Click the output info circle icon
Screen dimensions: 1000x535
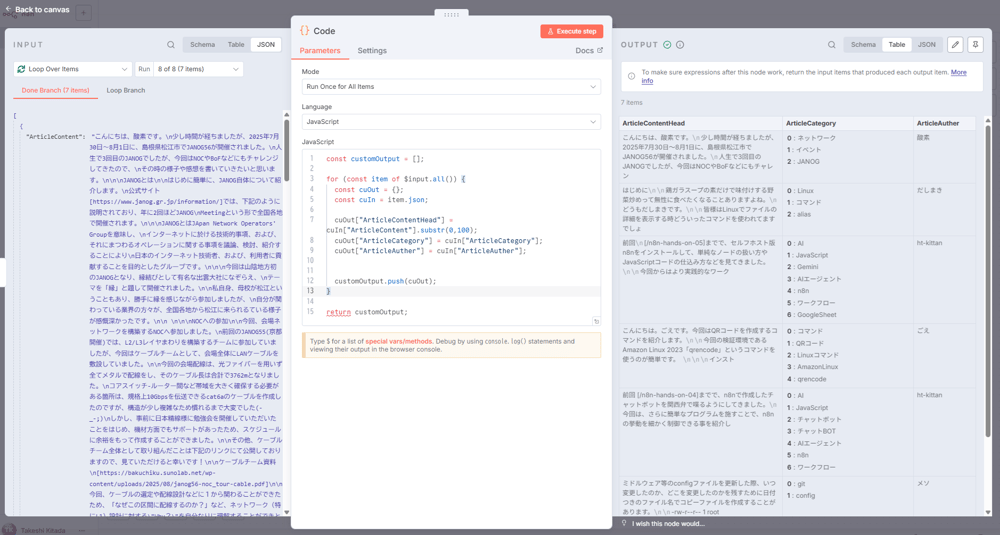click(680, 45)
